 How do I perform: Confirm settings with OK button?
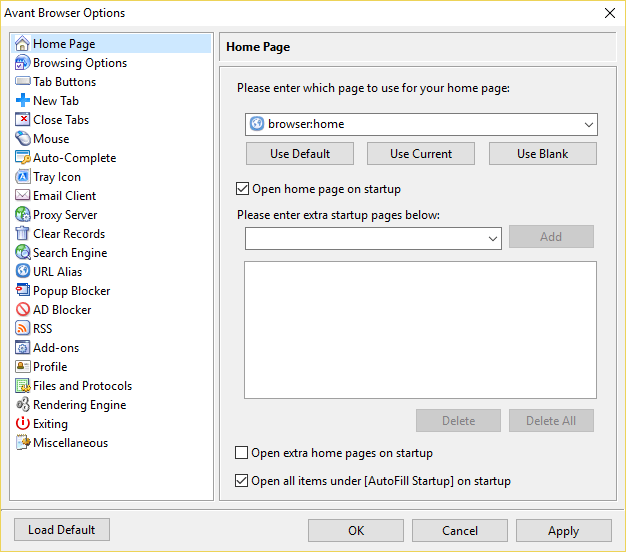(x=356, y=530)
